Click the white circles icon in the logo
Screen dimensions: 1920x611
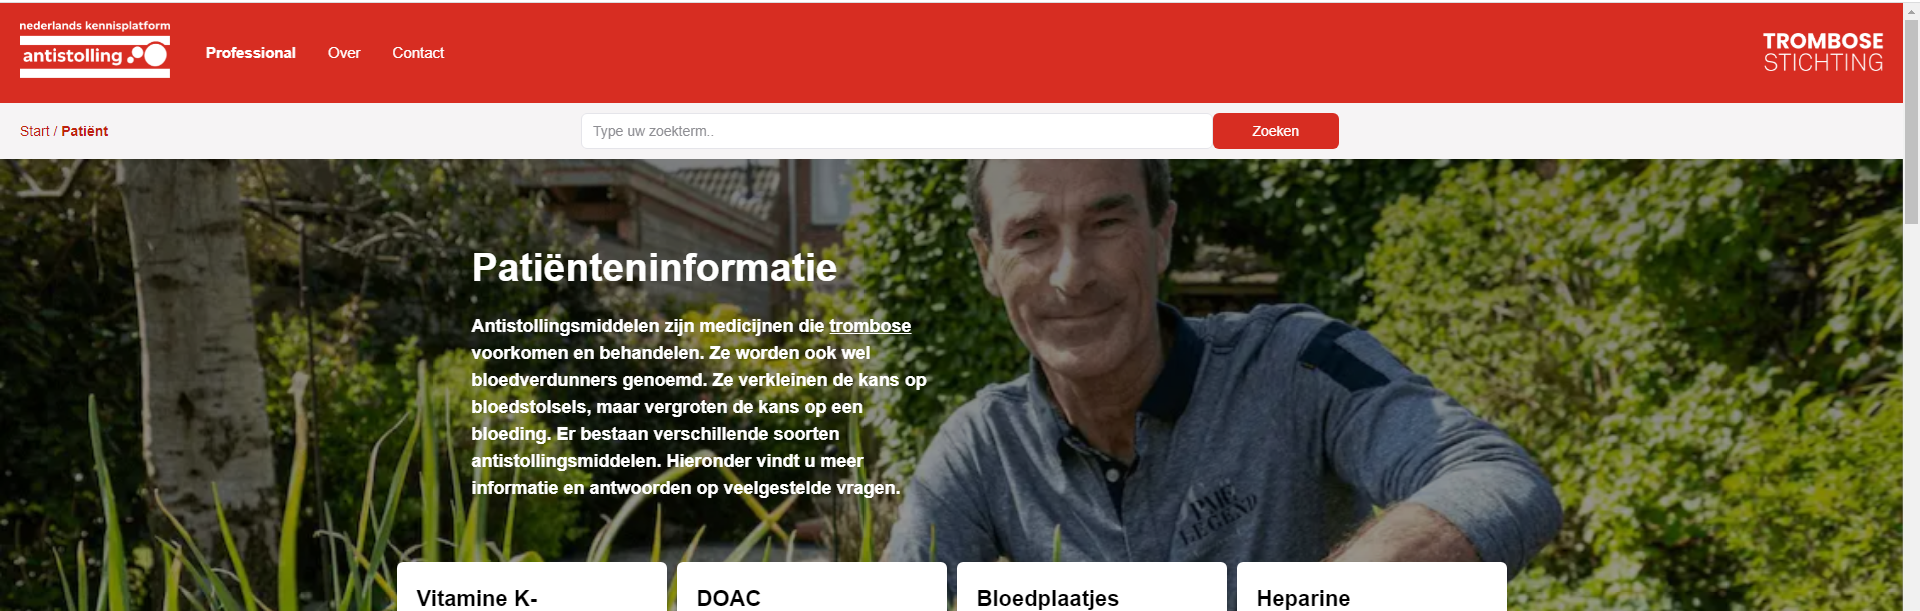148,55
